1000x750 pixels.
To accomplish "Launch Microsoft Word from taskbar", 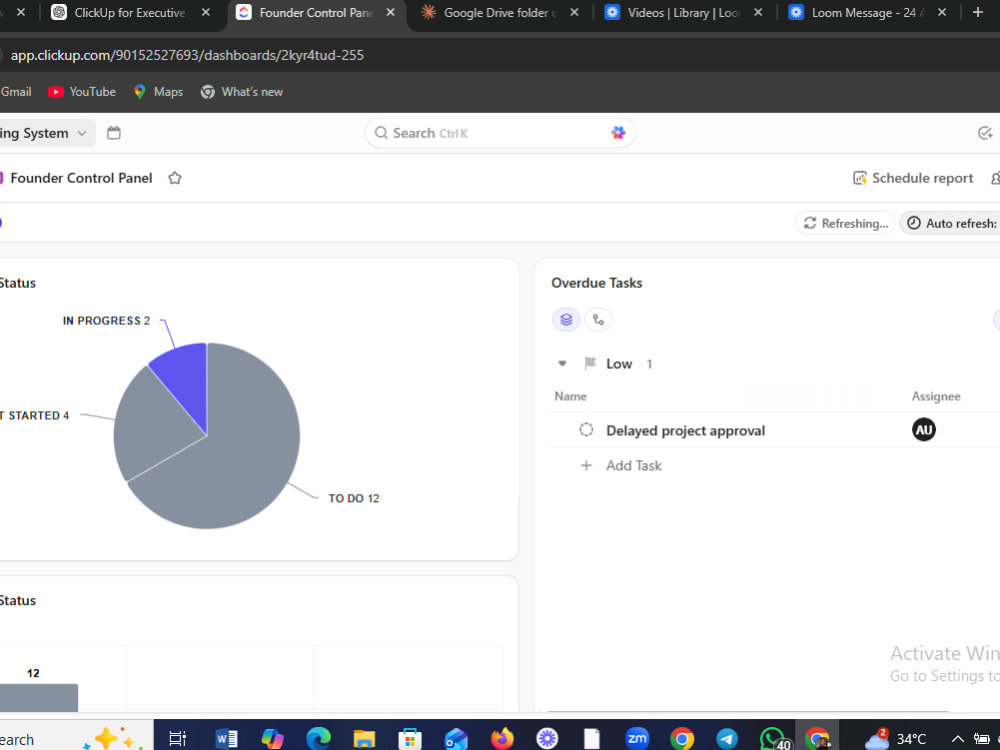I will (226, 739).
